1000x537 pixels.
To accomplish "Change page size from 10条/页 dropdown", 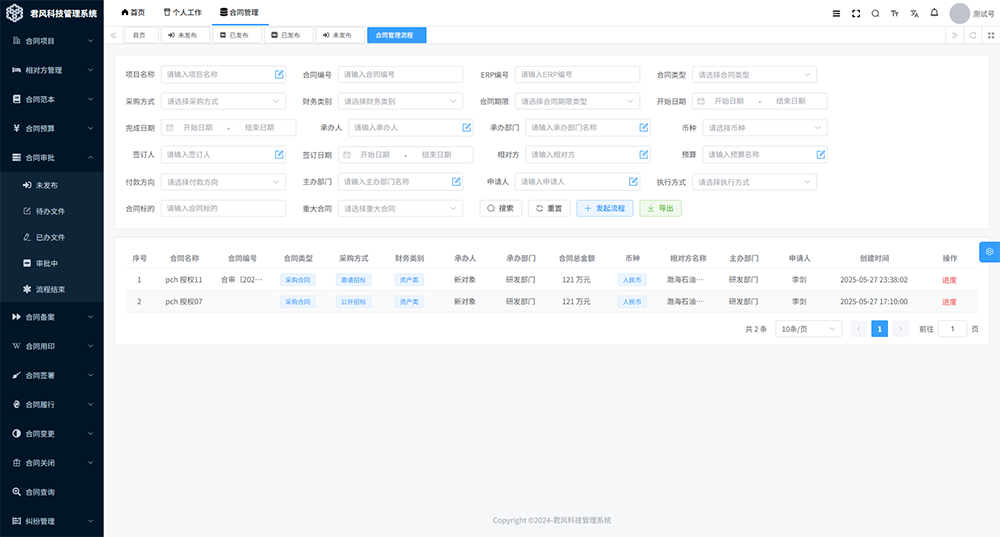I will pyautogui.click(x=808, y=329).
